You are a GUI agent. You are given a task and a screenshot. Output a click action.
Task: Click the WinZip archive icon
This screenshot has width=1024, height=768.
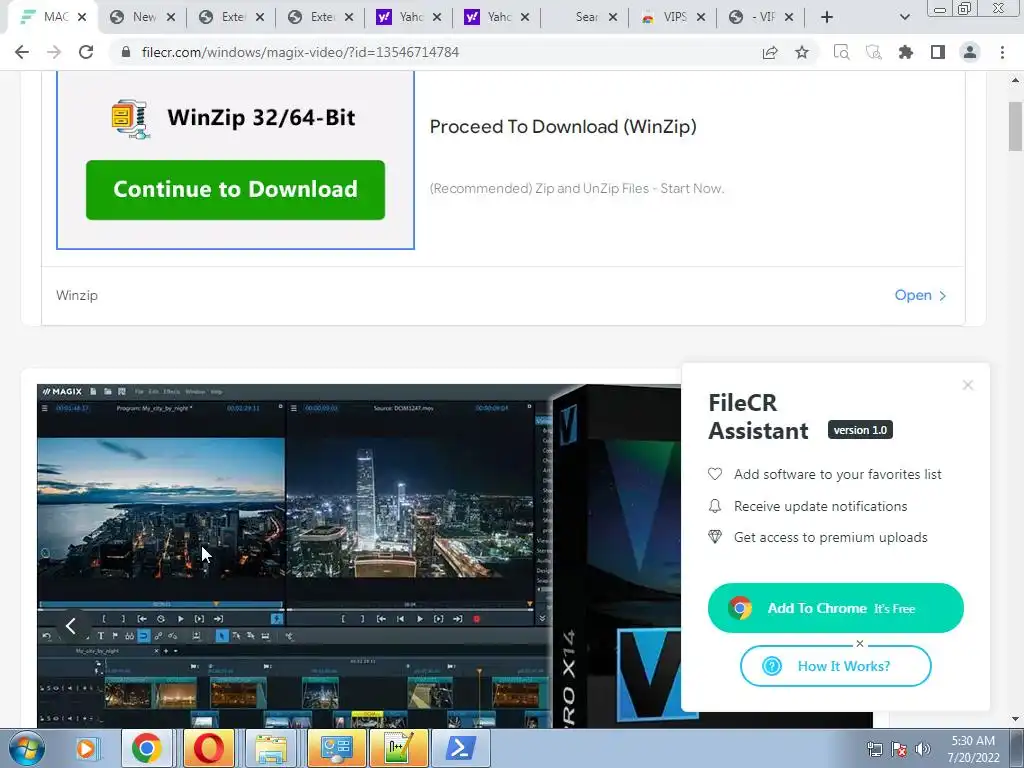coord(131,119)
